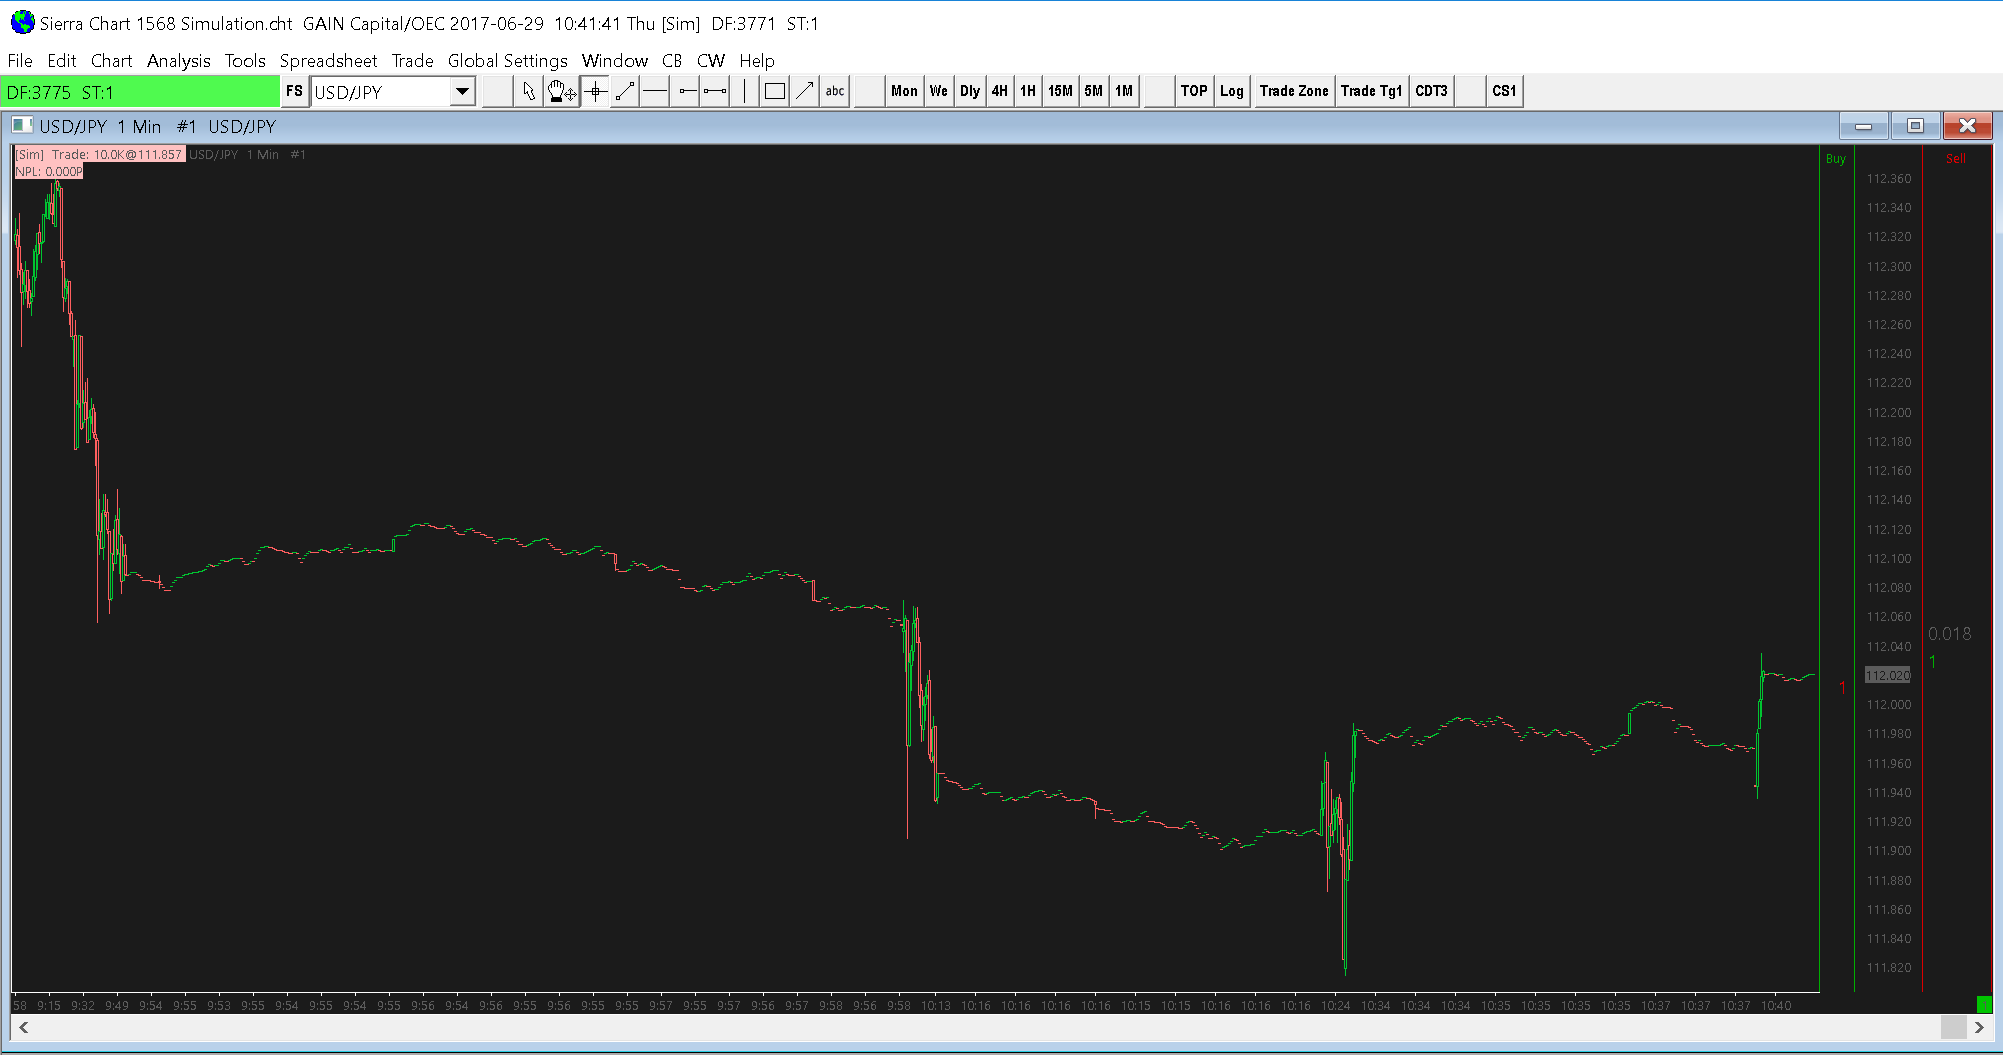This screenshot has height=1055, width=2003.
Task: Select the pointer arrow tool
Action: point(528,92)
